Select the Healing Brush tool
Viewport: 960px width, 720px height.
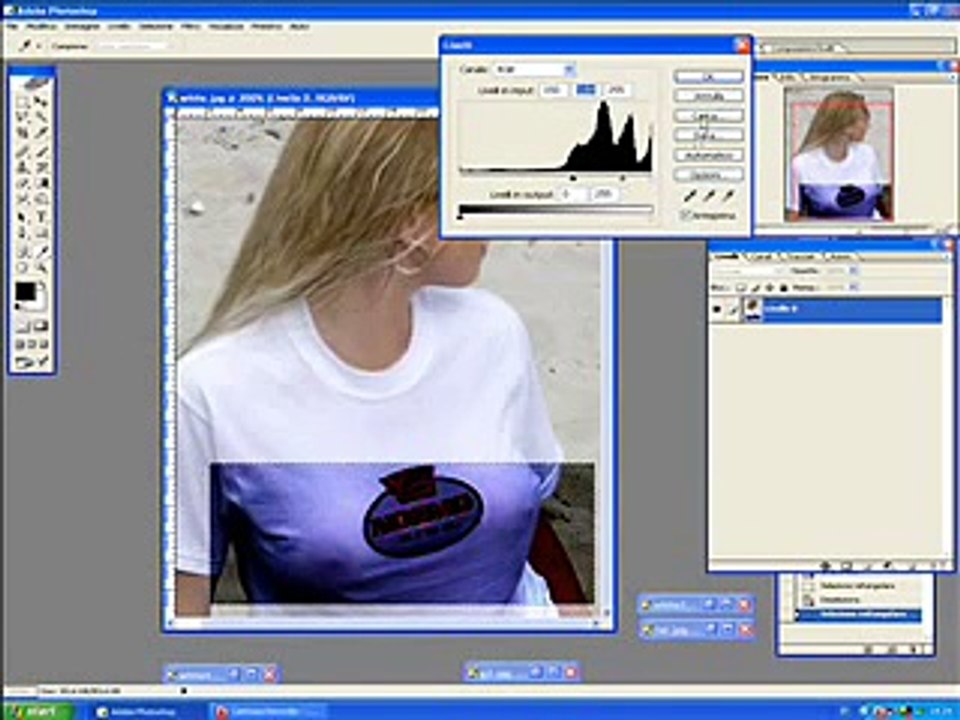(23, 151)
